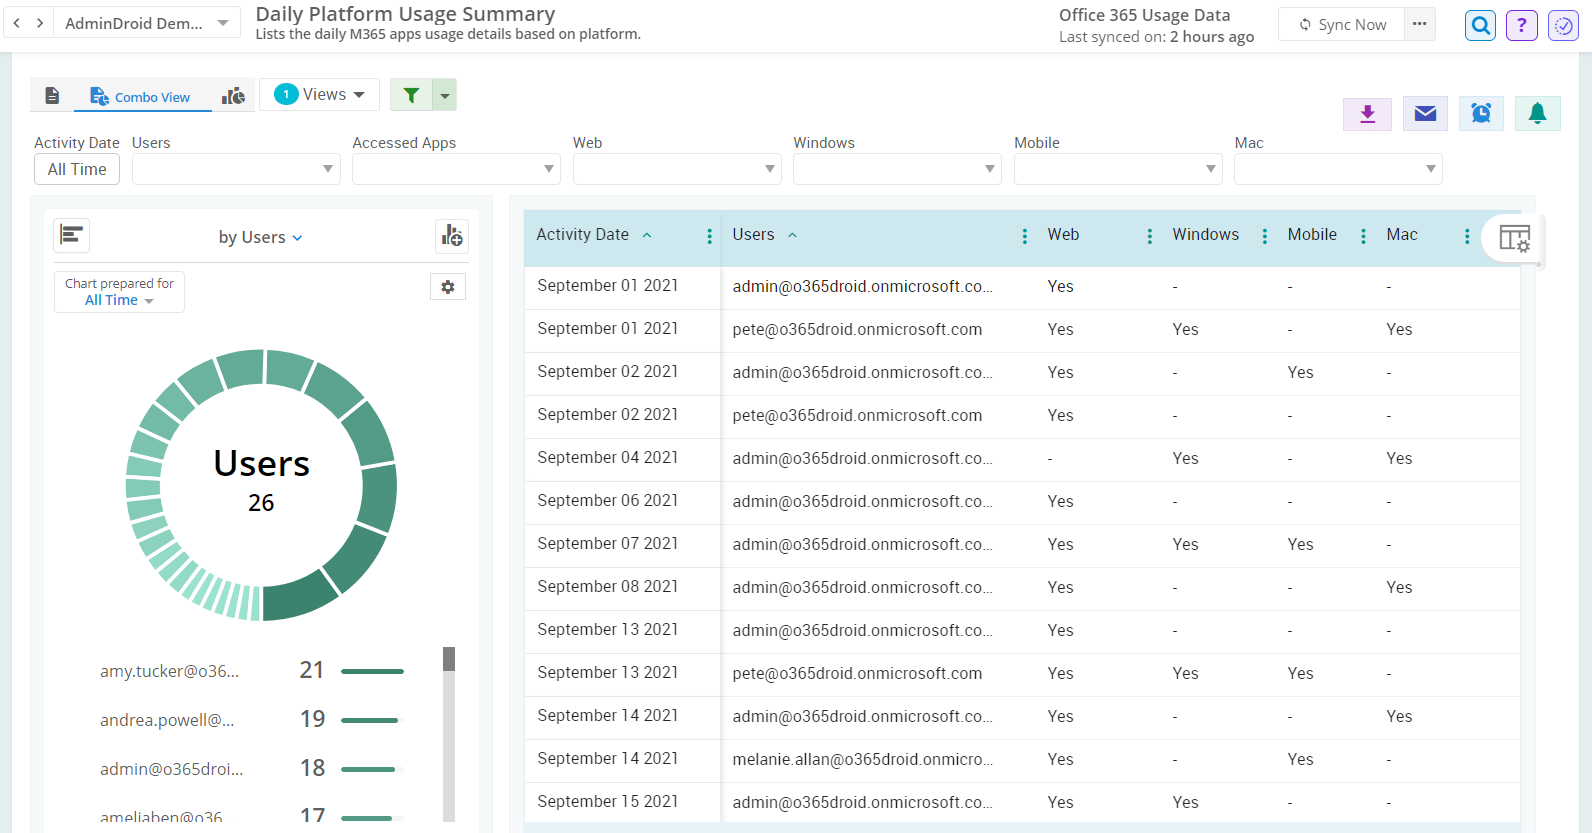Click the All Time activity date button
Viewport: 1592px width, 833px height.
click(77, 169)
